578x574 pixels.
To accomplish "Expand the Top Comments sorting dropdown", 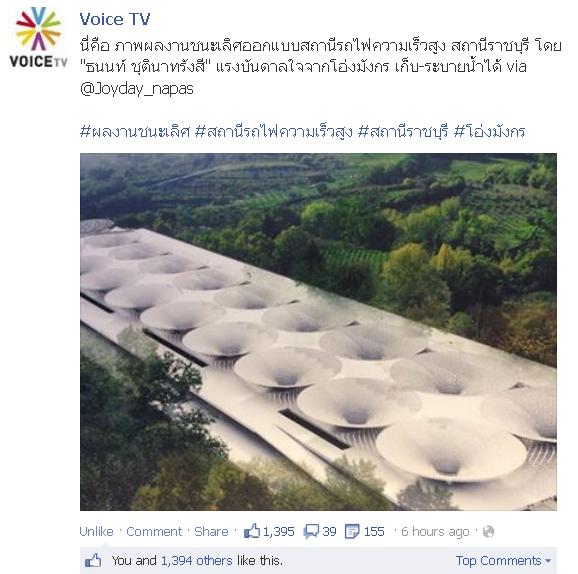I will (x=503, y=561).
